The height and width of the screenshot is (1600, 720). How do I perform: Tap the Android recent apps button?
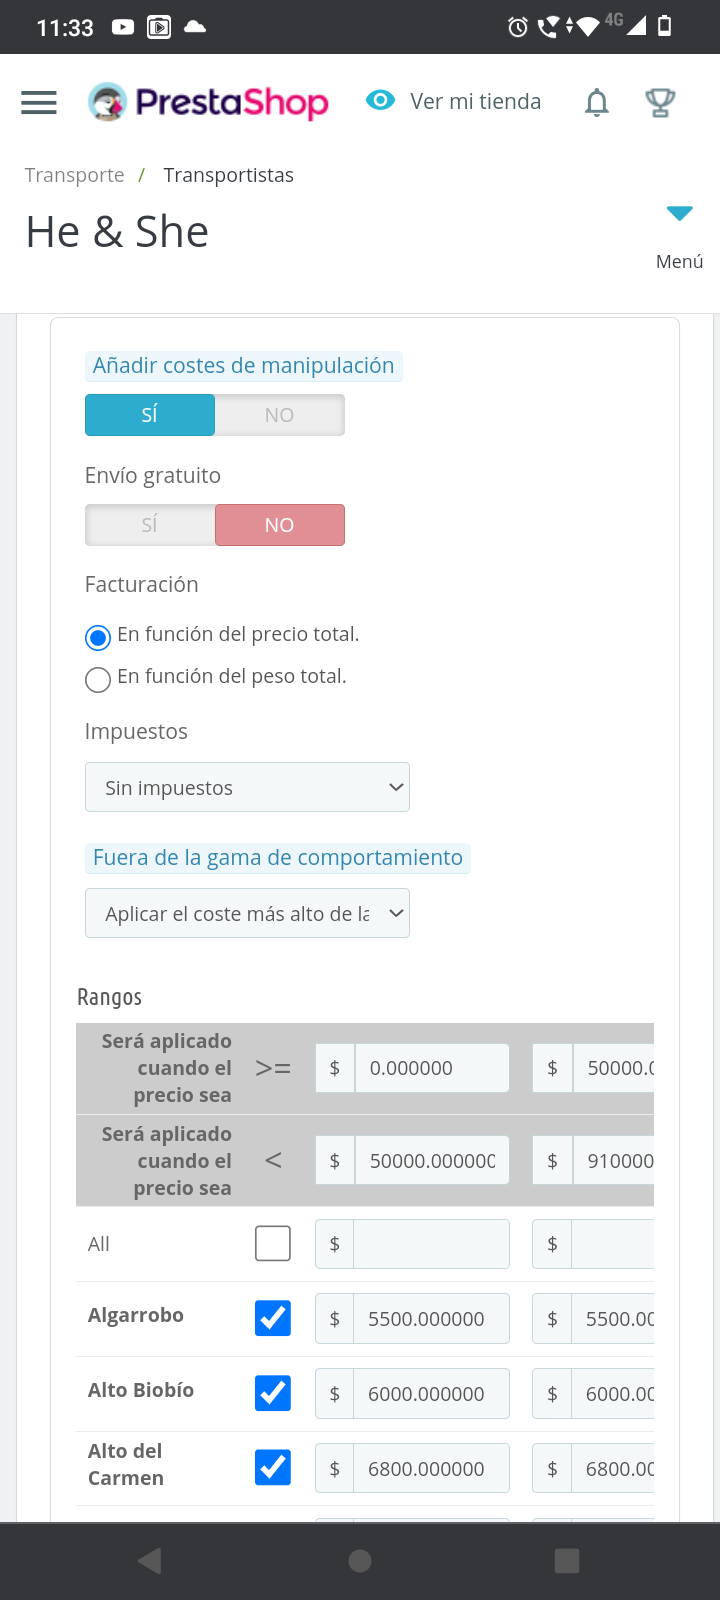(567, 1561)
